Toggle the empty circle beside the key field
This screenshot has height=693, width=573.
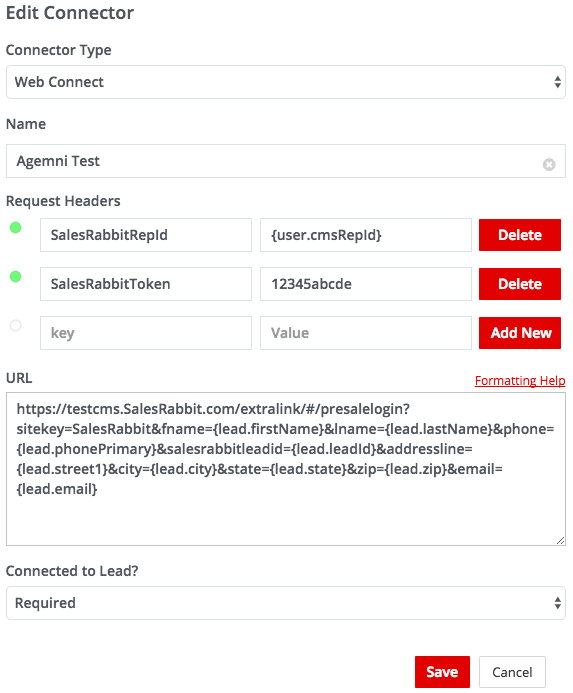pyautogui.click(x=15, y=326)
